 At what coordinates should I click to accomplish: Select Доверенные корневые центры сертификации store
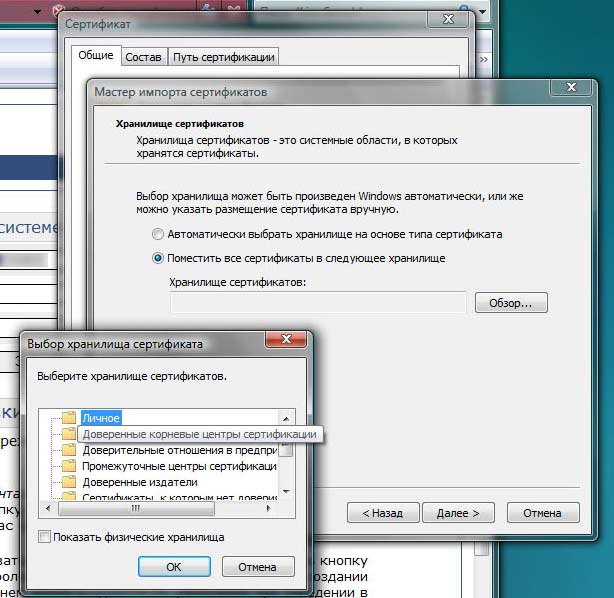tap(199, 434)
